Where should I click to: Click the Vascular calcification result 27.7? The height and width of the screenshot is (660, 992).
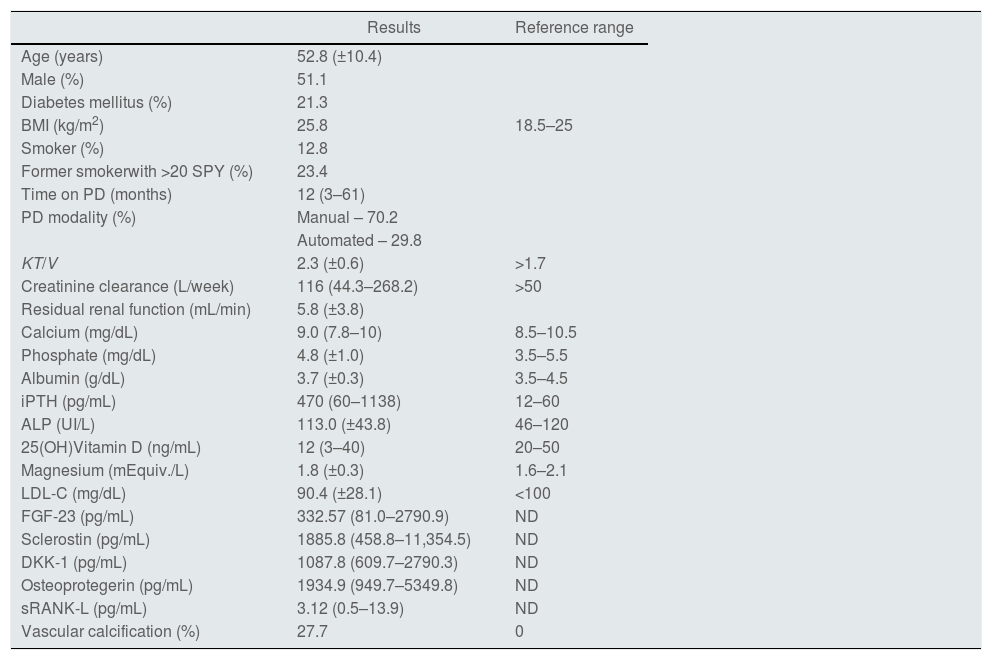tap(312, 632)
